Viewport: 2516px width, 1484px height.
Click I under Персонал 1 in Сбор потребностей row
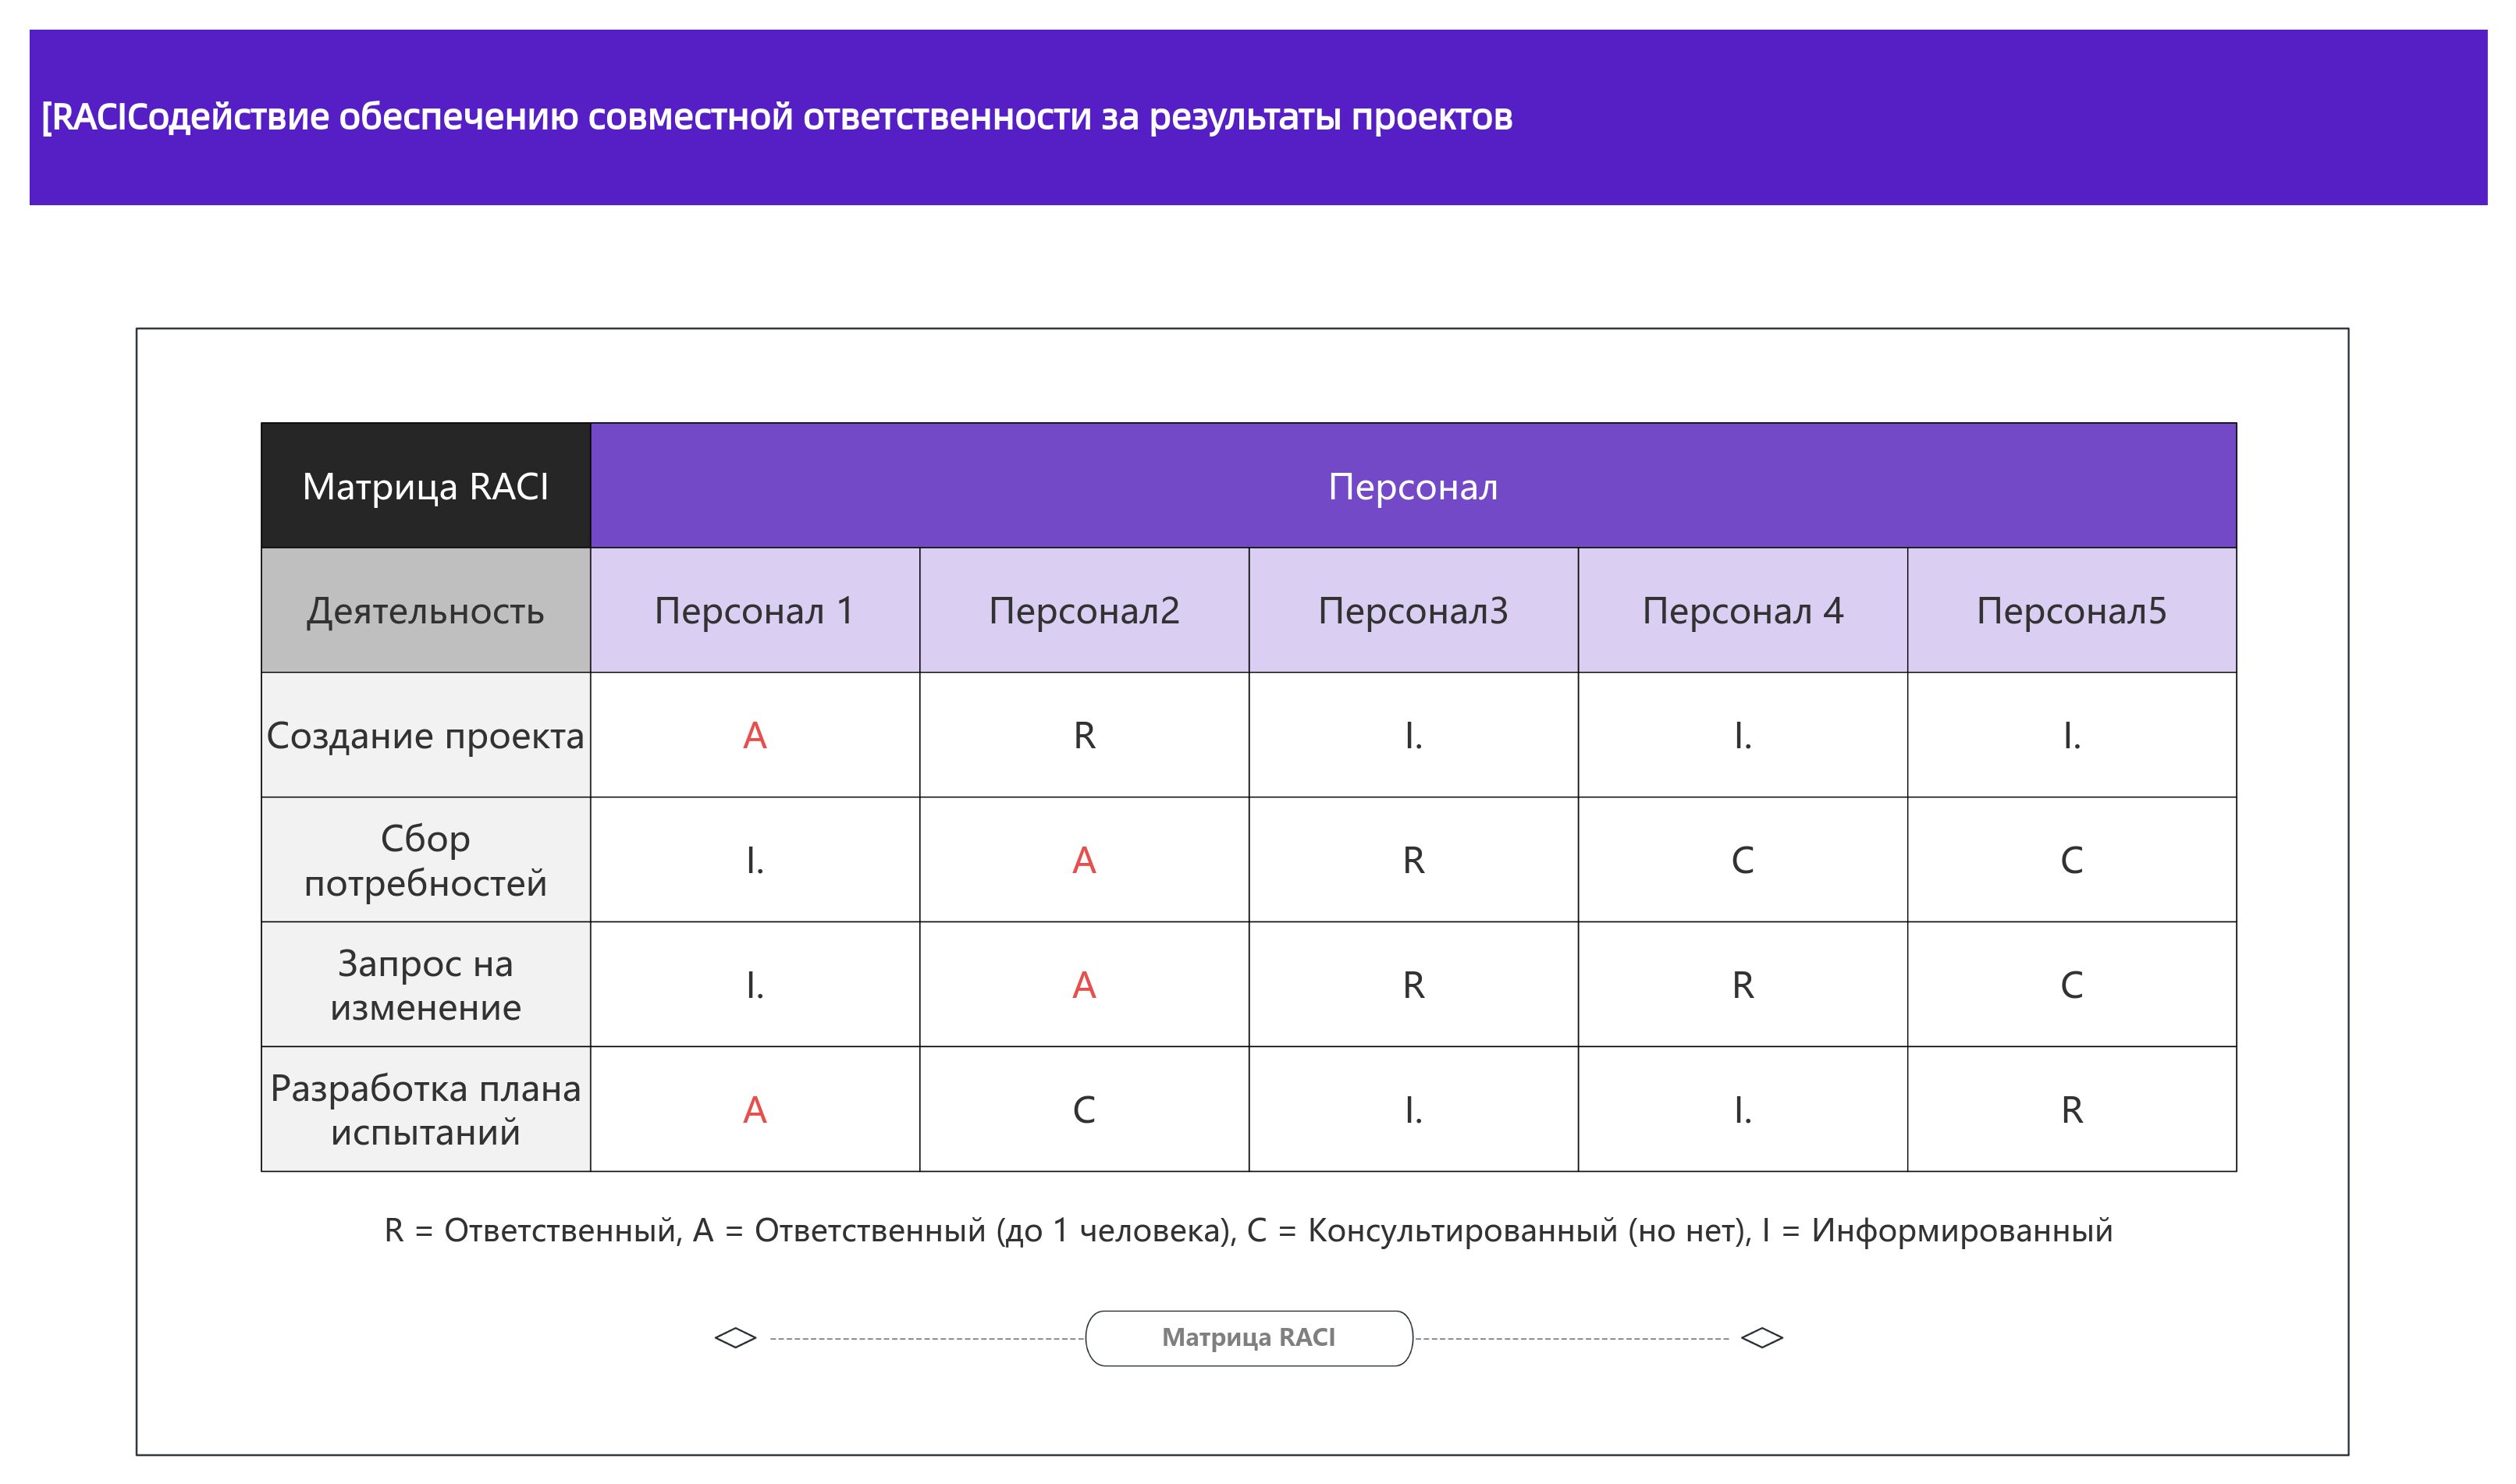(x=755, y=860)
